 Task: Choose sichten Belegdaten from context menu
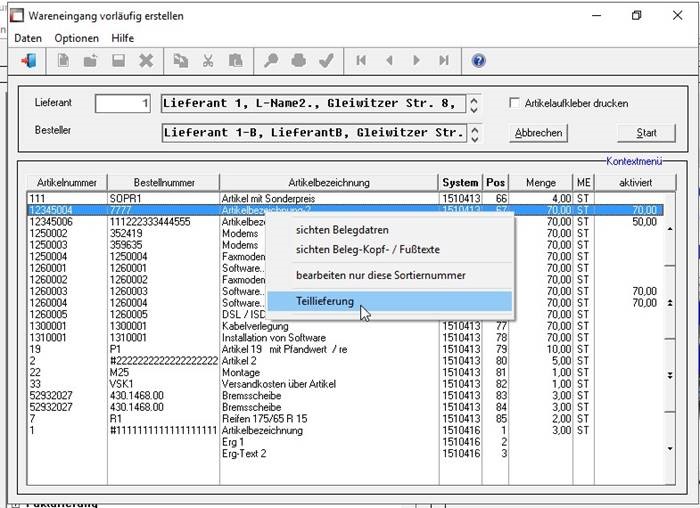342,230
